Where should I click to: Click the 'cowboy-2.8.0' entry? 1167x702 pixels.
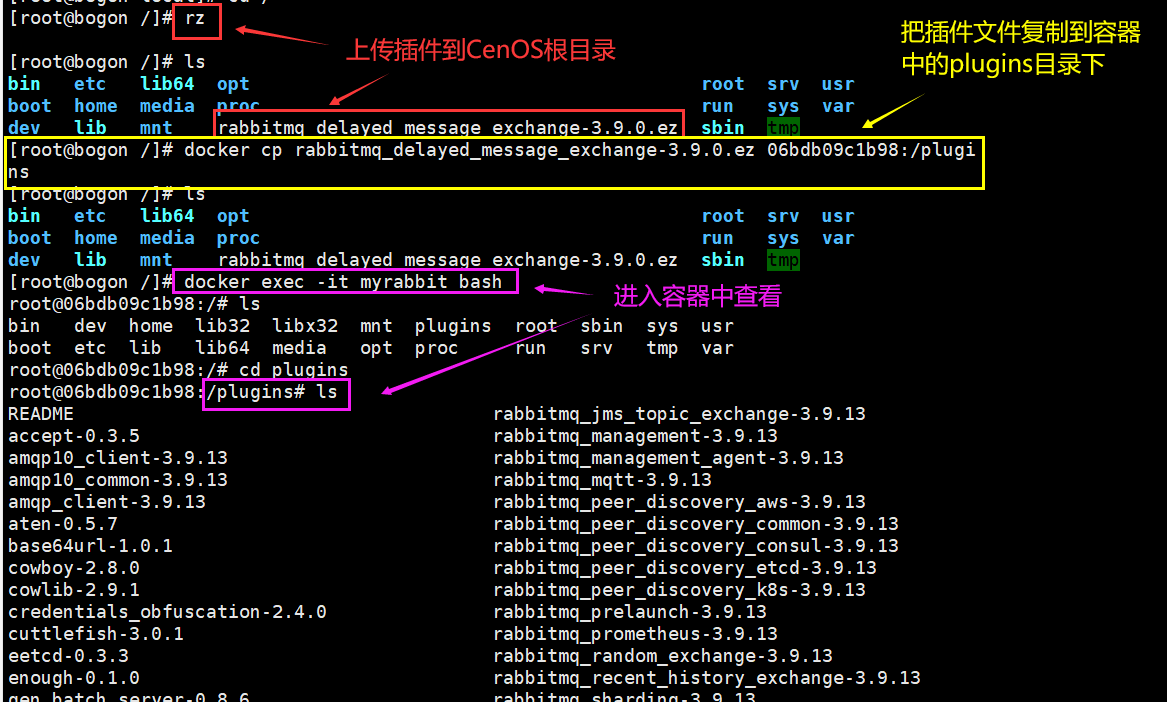tap(74, 568)
